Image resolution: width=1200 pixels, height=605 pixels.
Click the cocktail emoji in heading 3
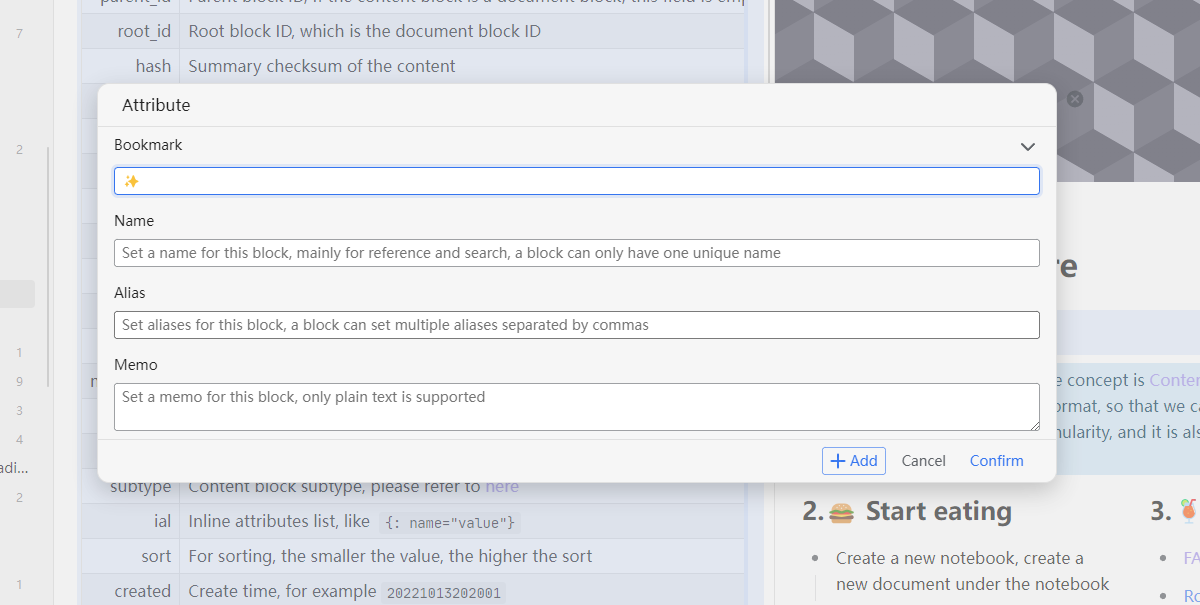(x=1188, y=512)
